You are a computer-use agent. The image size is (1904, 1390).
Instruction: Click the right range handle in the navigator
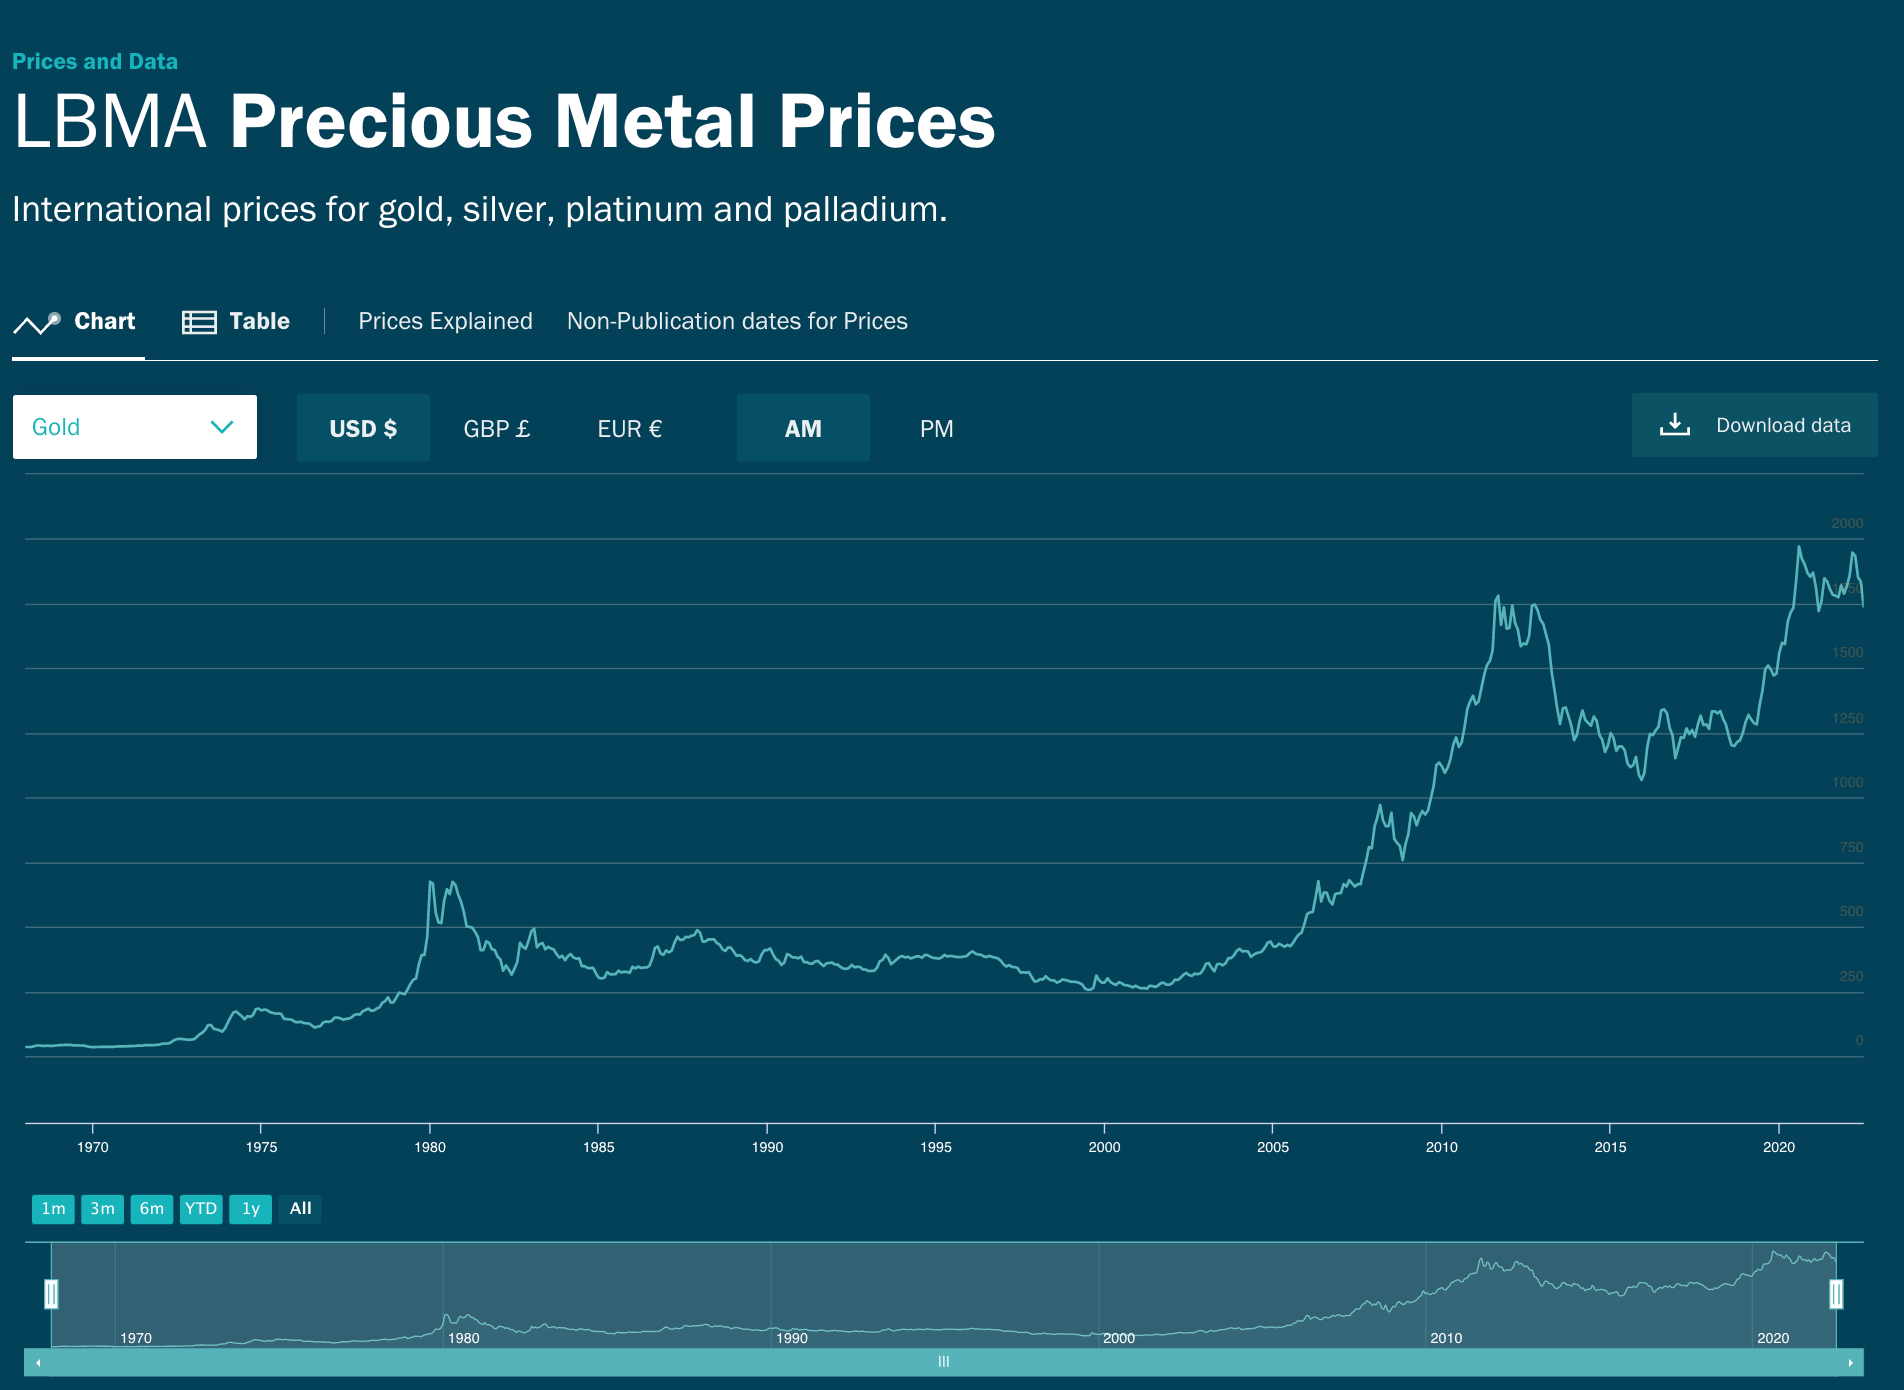click(1836, 1294)
